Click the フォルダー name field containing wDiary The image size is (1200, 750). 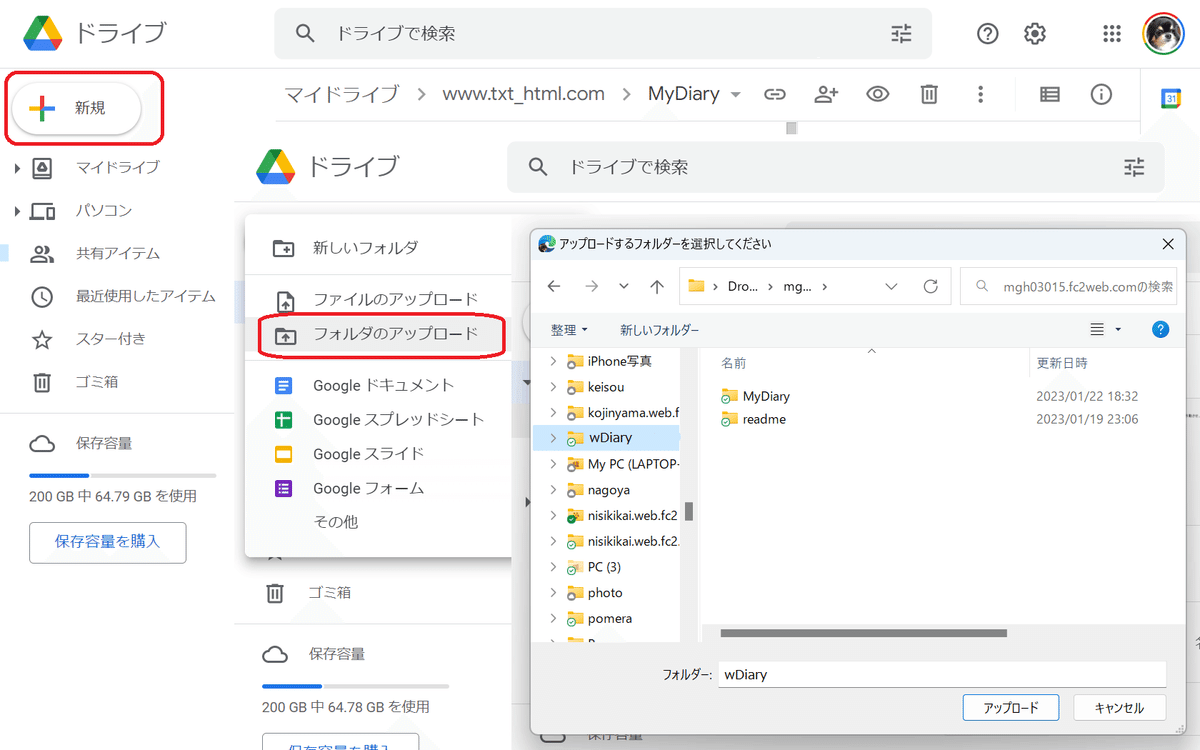point(941,675)
